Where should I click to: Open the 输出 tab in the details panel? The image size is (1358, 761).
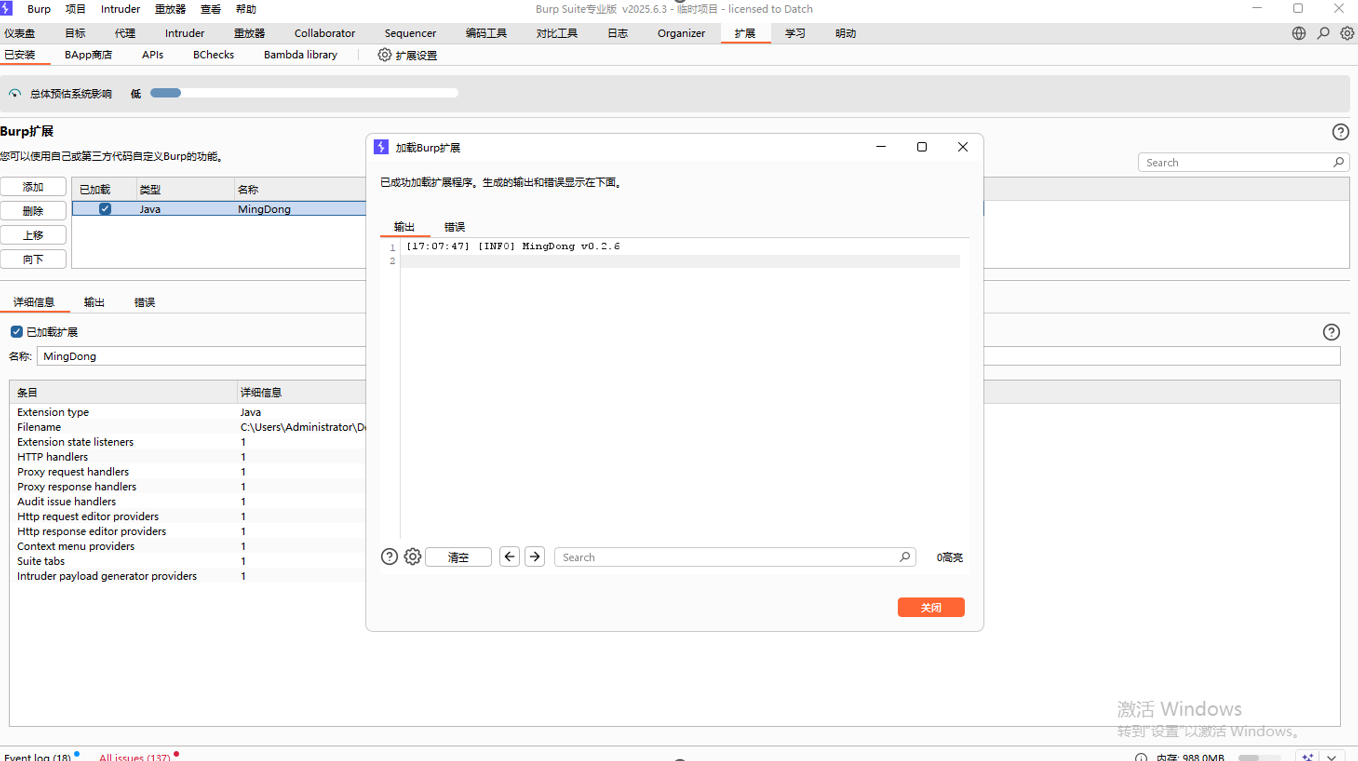click(94, 302)
